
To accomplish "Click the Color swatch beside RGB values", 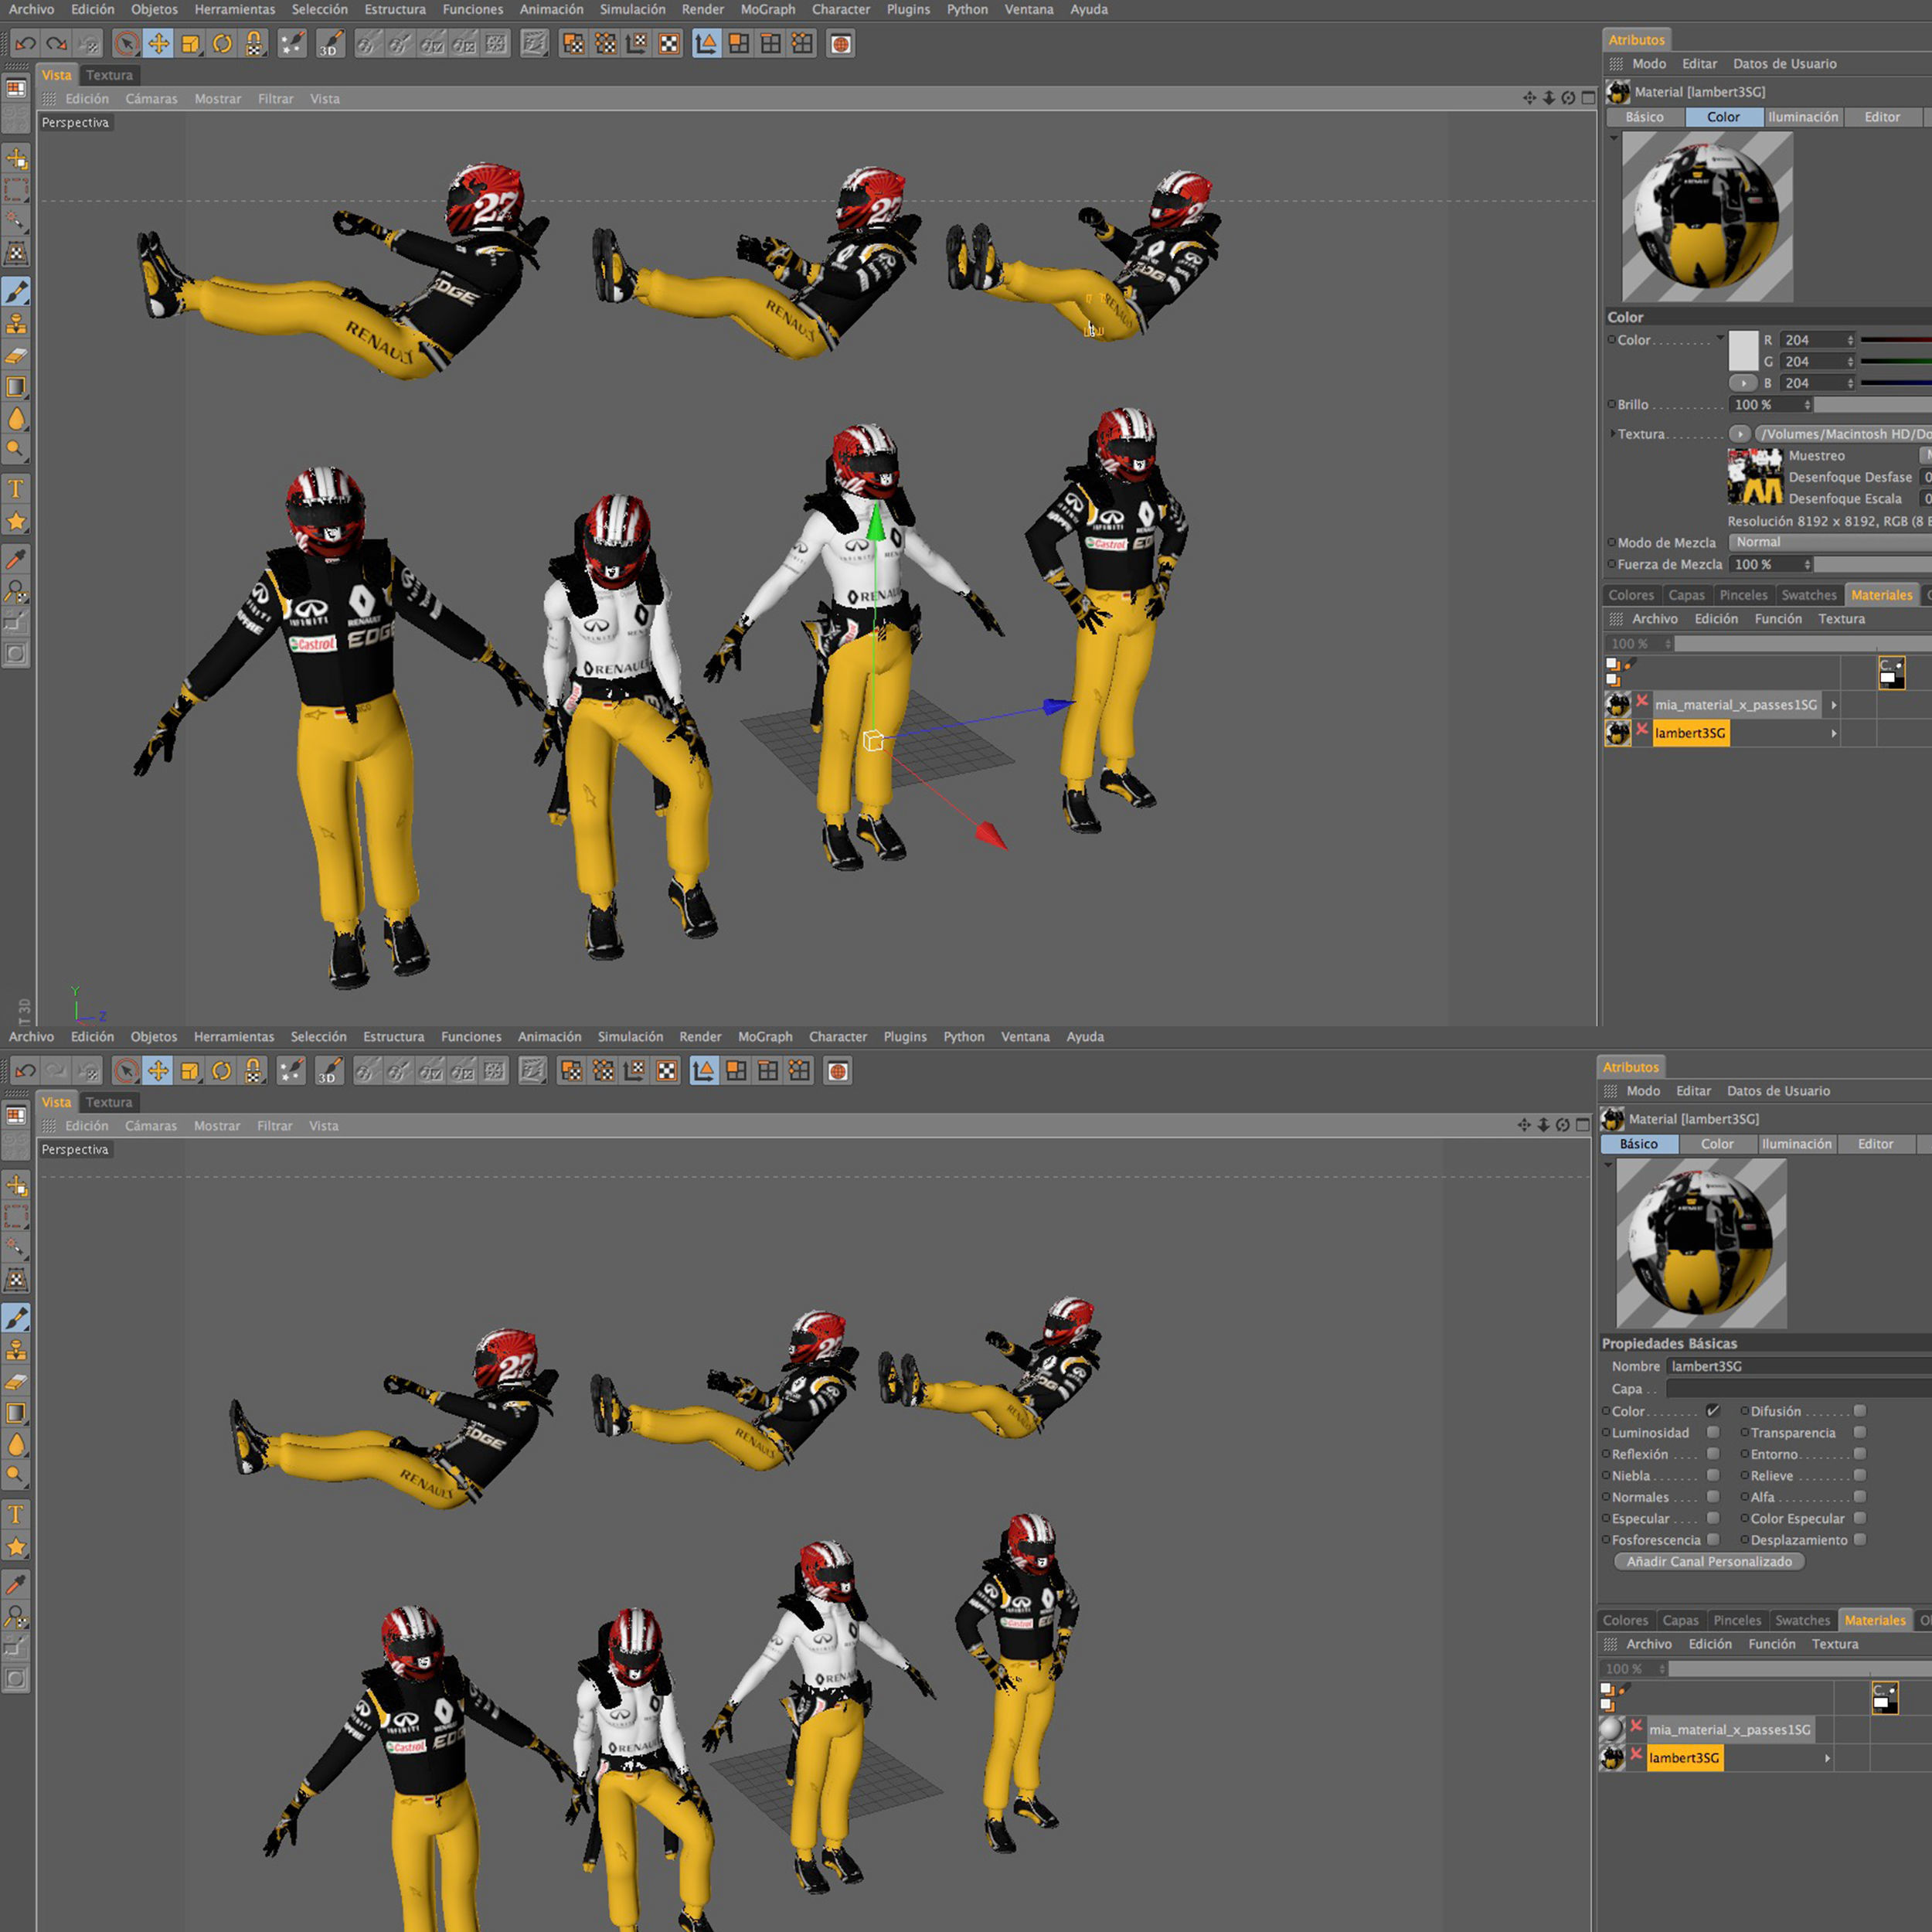I will point(1743,351).
